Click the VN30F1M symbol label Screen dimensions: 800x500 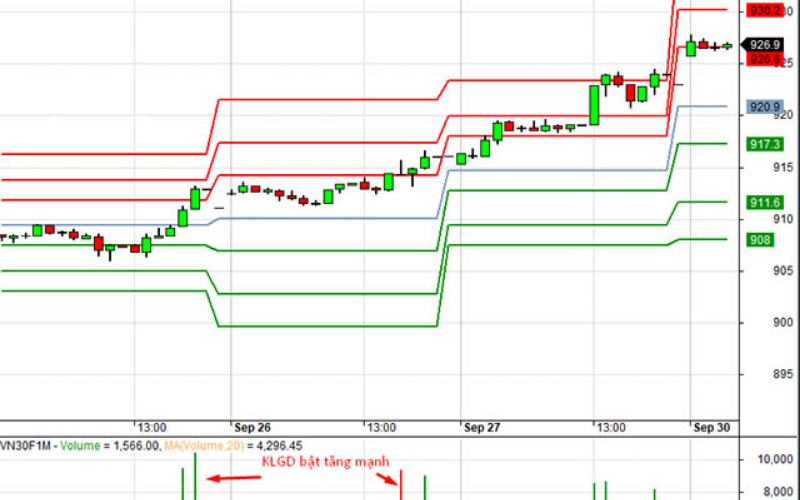click(26, 446)
